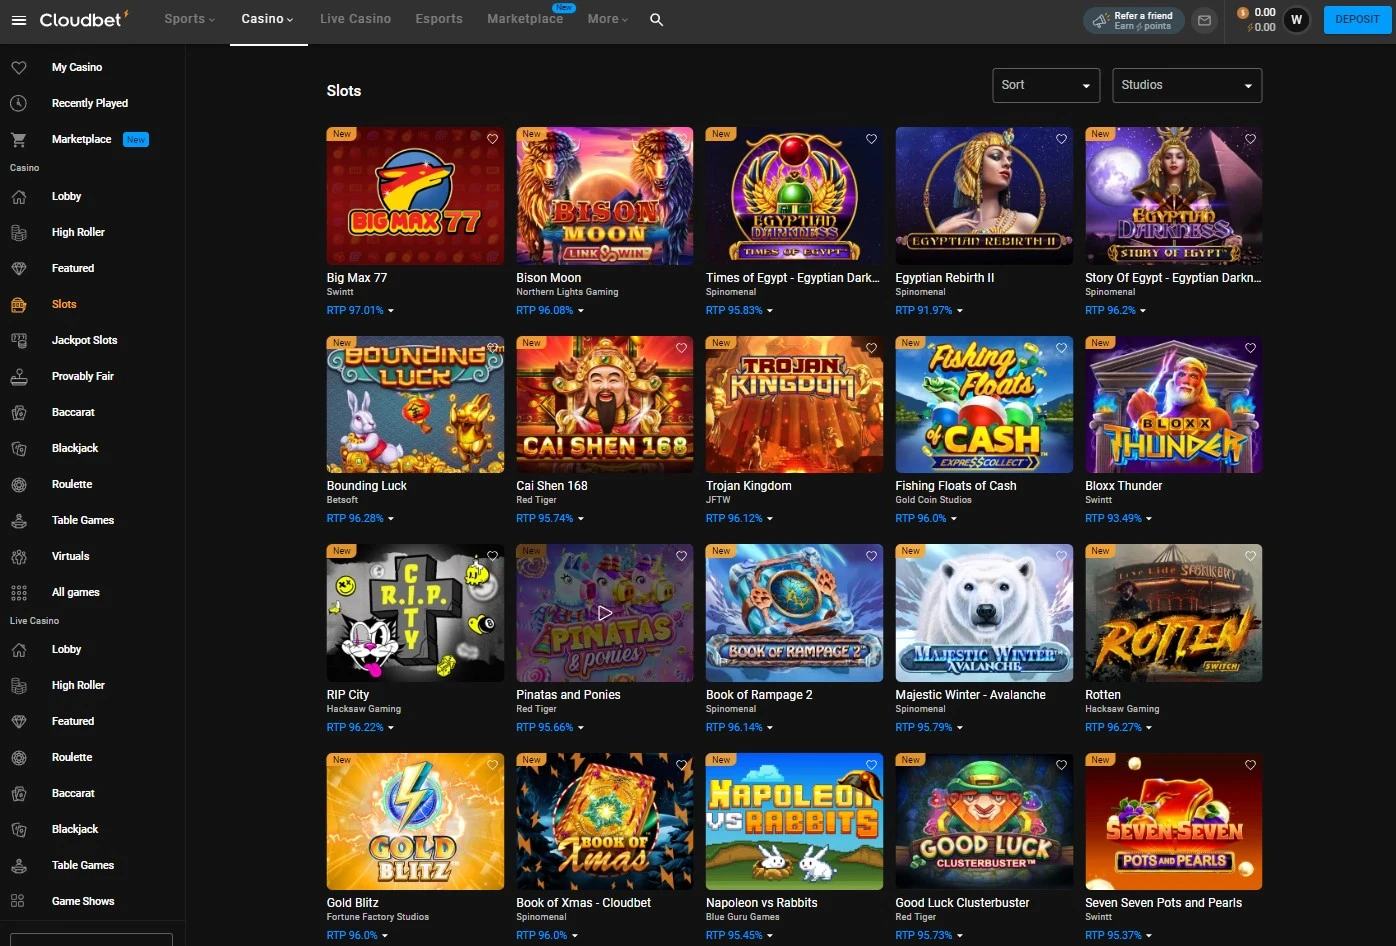Favorite Bloxx Thunder with heart
Viewport: 1396px width, 946px height.
[1250, 348]
